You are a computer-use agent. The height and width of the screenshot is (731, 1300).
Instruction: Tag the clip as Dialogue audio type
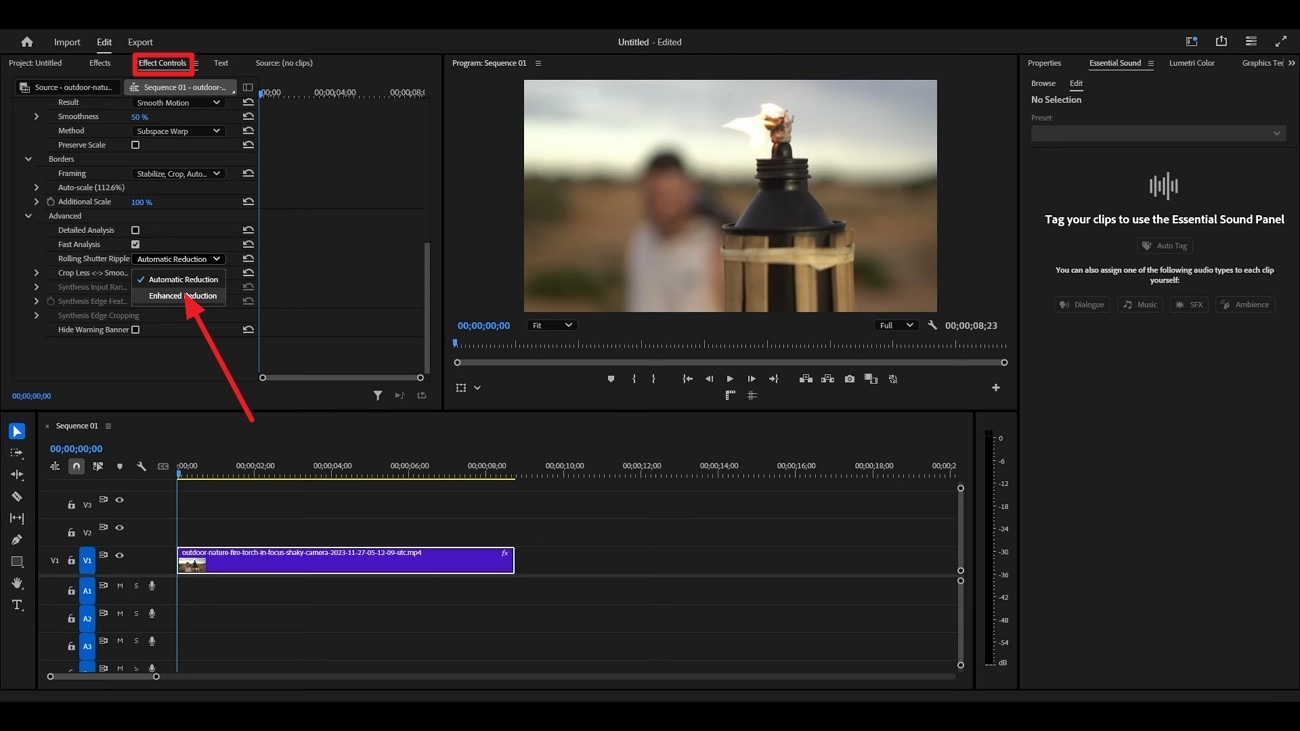(x=1082, y=304)
